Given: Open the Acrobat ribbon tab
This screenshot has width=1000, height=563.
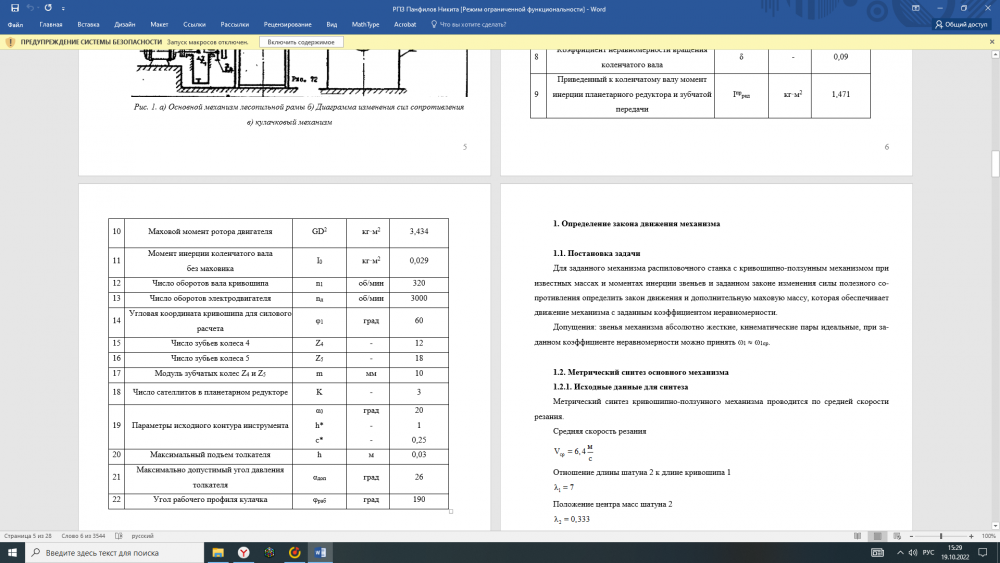Looking at the screenshot, I should click(405, 24).
